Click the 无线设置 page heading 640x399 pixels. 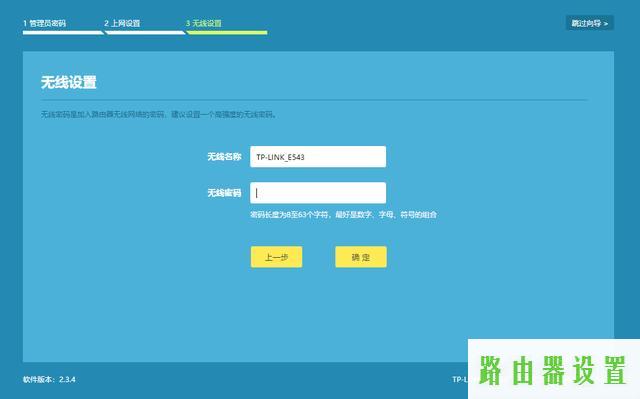click(69, 82)
